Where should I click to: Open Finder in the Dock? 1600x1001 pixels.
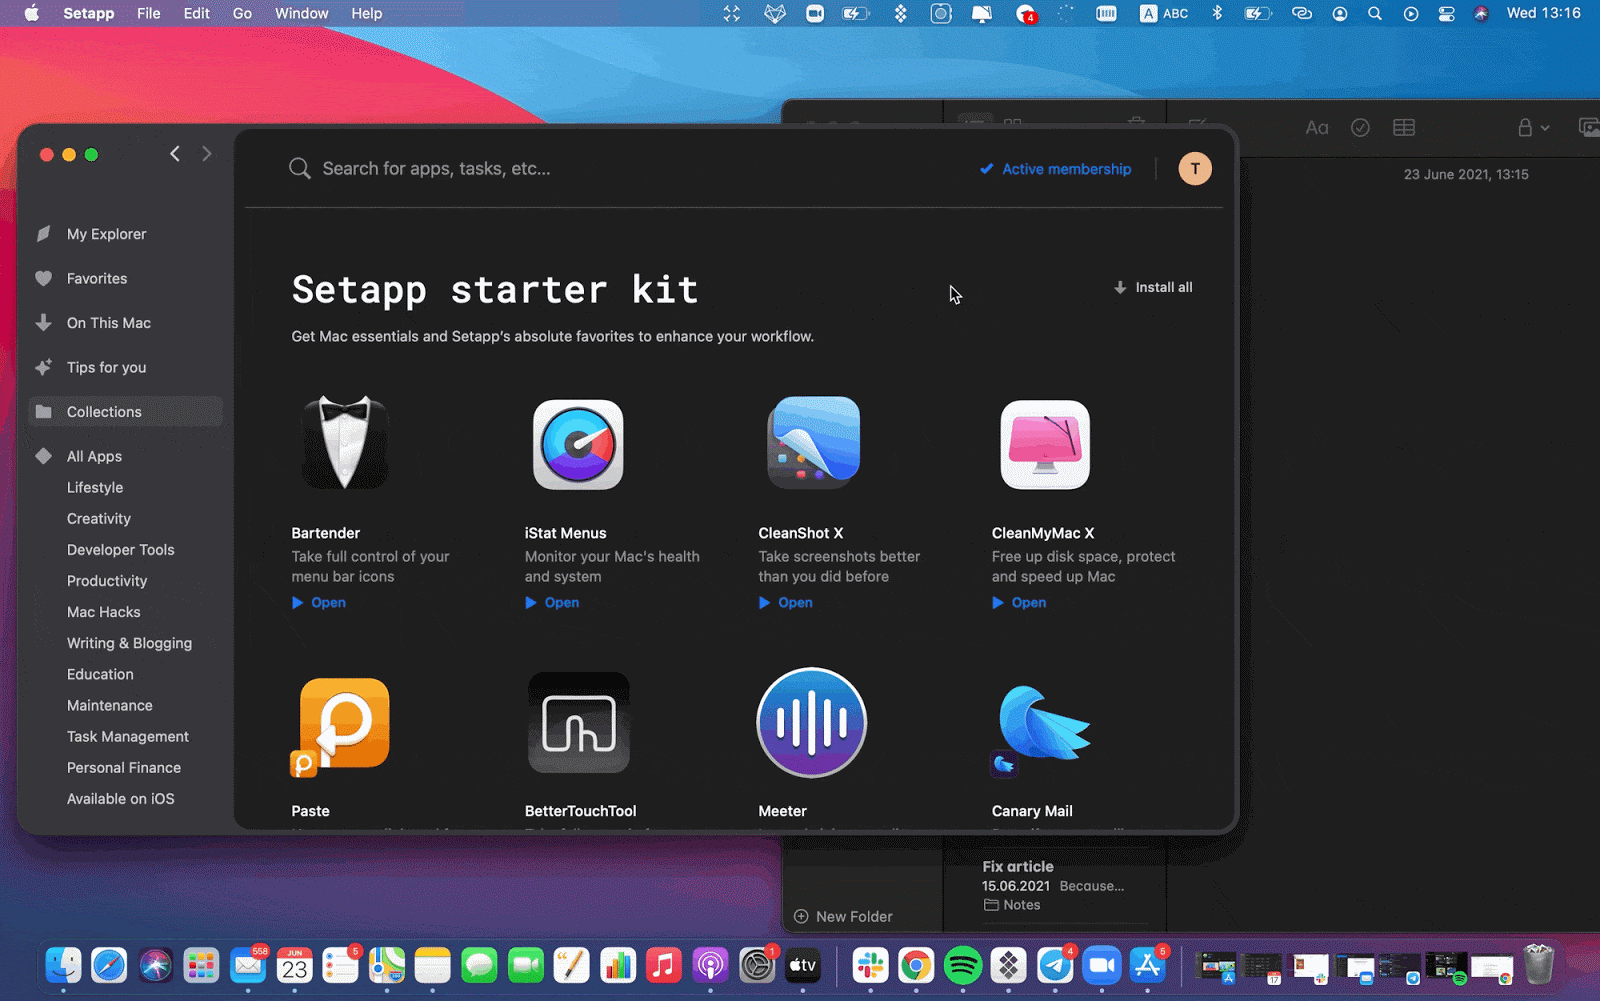point(63,965)
